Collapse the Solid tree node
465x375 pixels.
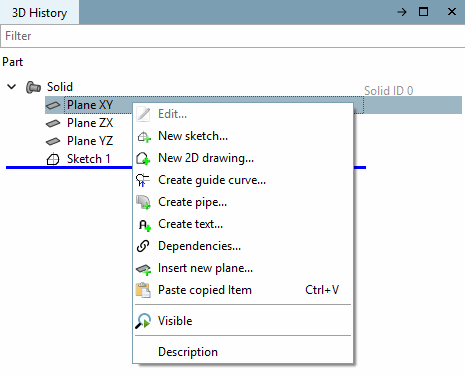[x=12, y=87]
